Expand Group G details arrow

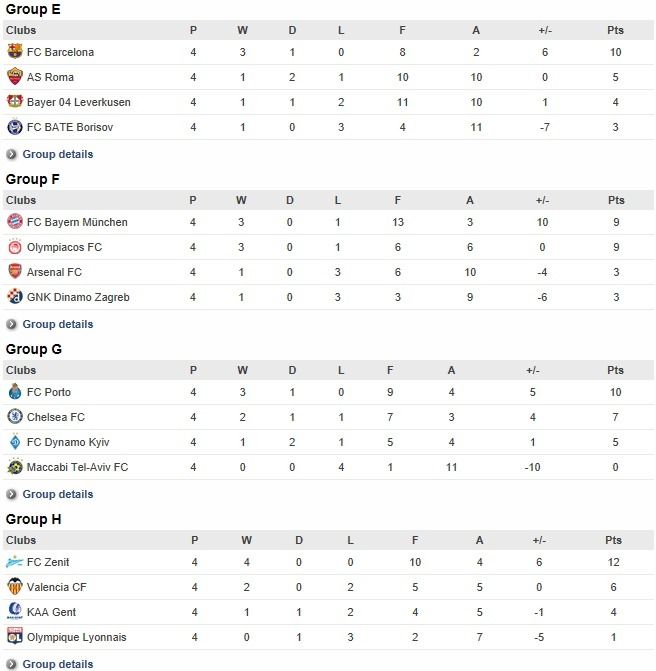[12, 494]
